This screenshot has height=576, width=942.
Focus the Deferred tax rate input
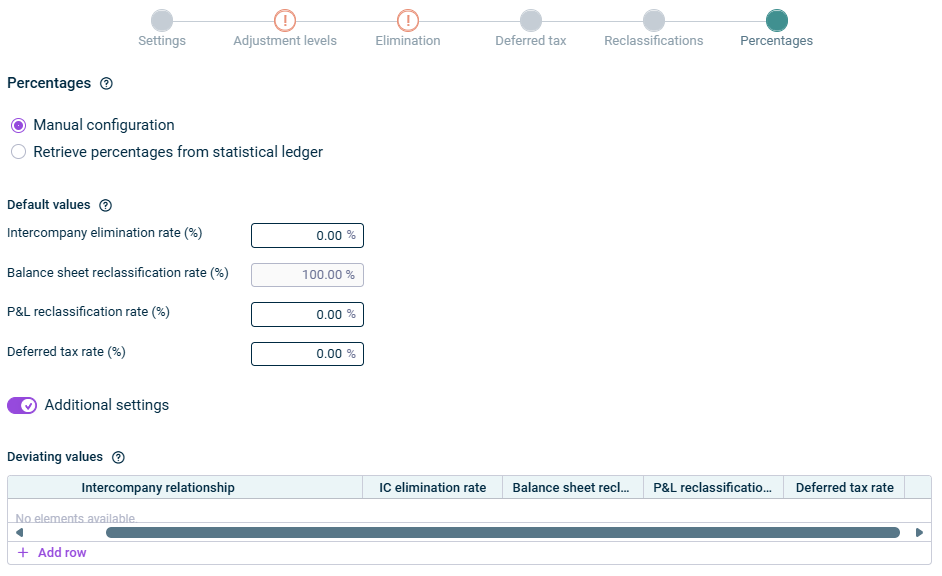click(306, 354)
